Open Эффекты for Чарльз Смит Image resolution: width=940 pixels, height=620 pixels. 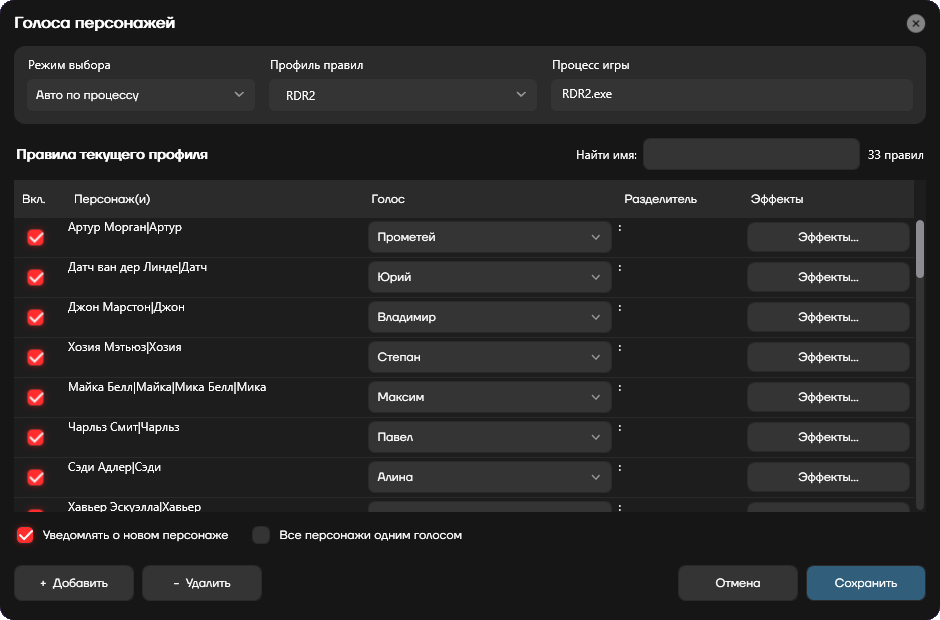(x=828, y=437)
